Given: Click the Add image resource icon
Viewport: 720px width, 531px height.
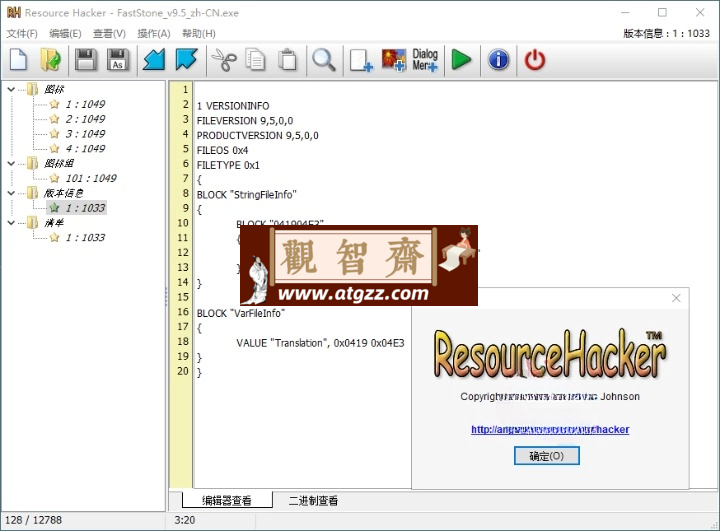Looking at the screenshot, I should pos(394,60).
